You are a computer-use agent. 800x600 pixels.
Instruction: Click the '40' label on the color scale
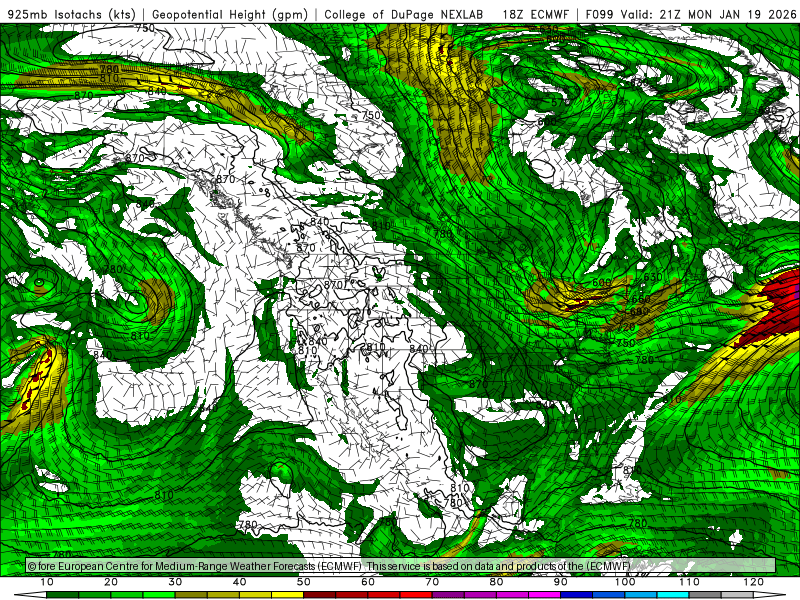[239, 582]
